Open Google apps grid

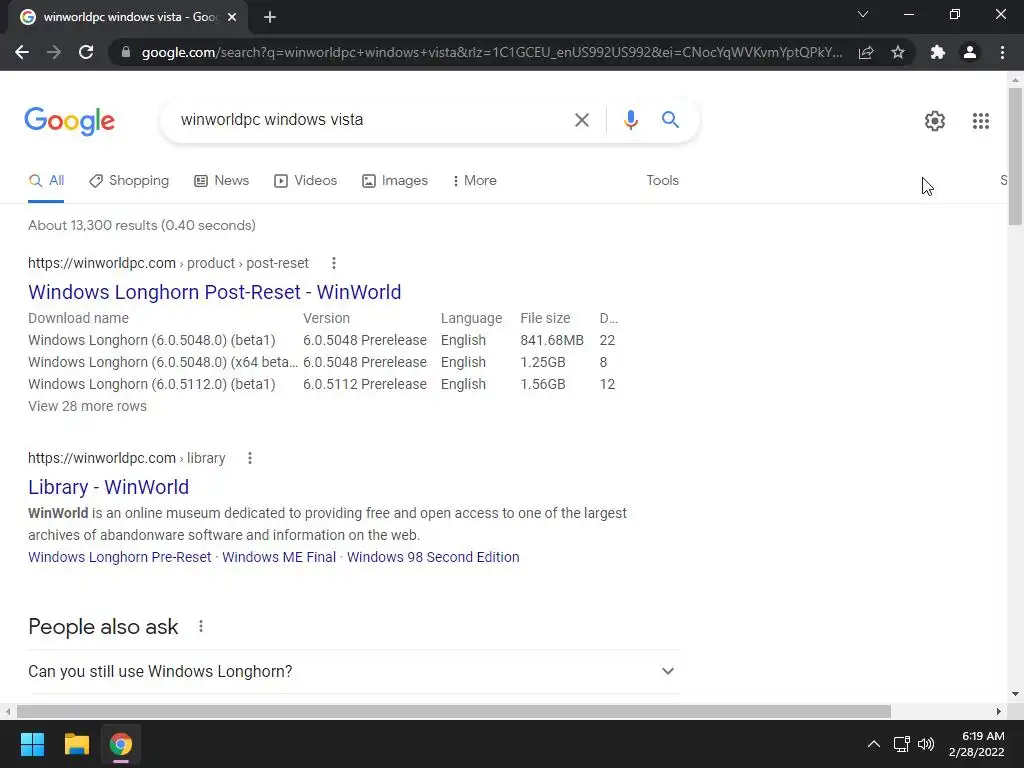pos(980,121)
